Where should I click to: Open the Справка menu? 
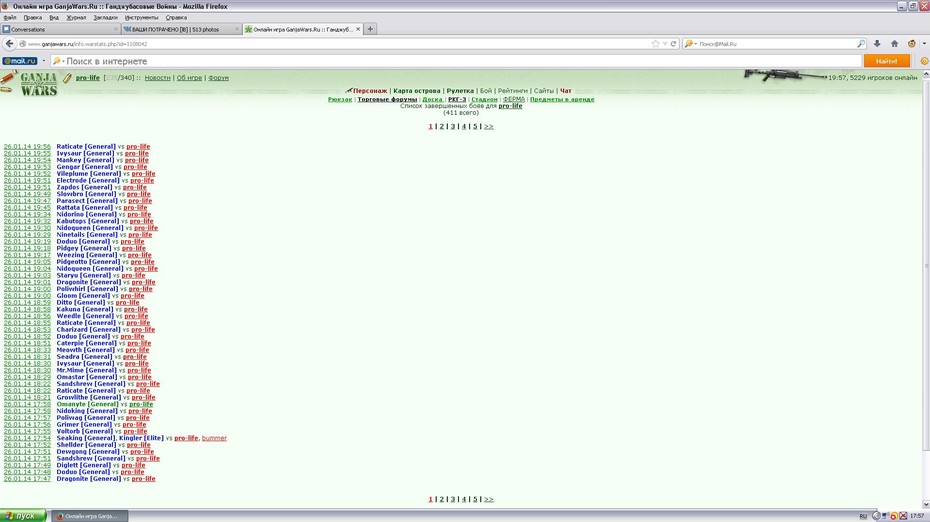[x=176, y=18]
